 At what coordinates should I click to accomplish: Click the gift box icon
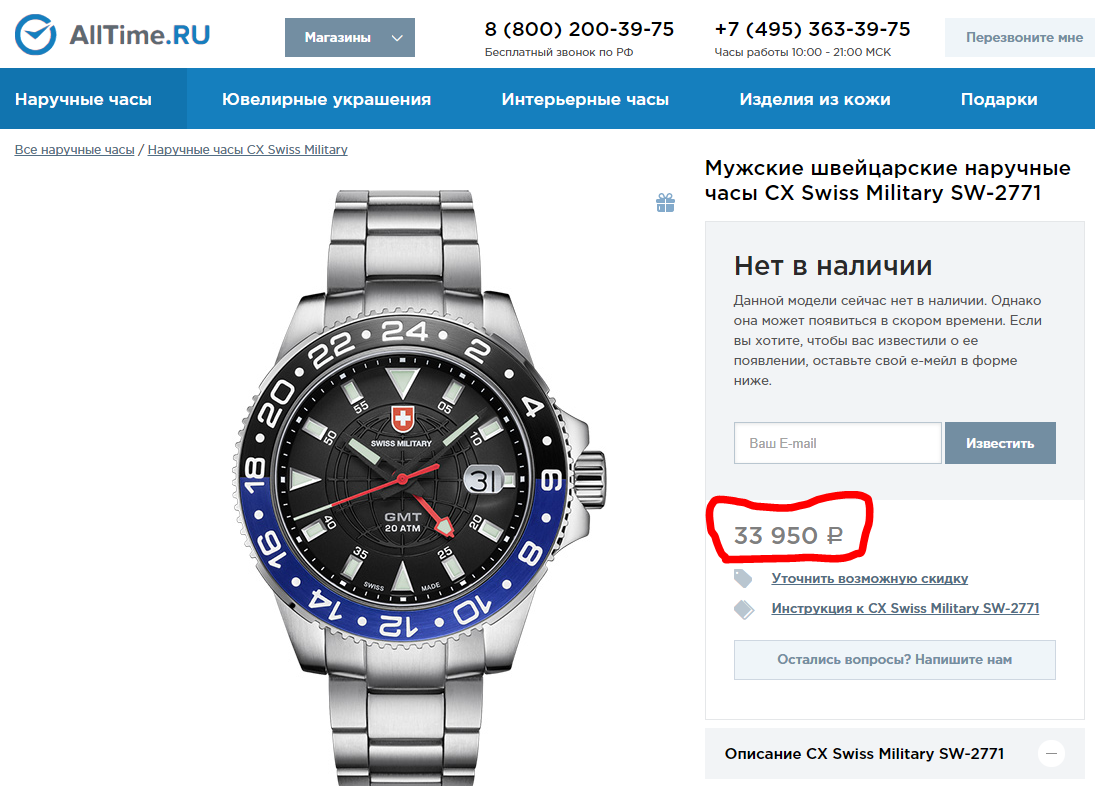(x=665, y=202)
